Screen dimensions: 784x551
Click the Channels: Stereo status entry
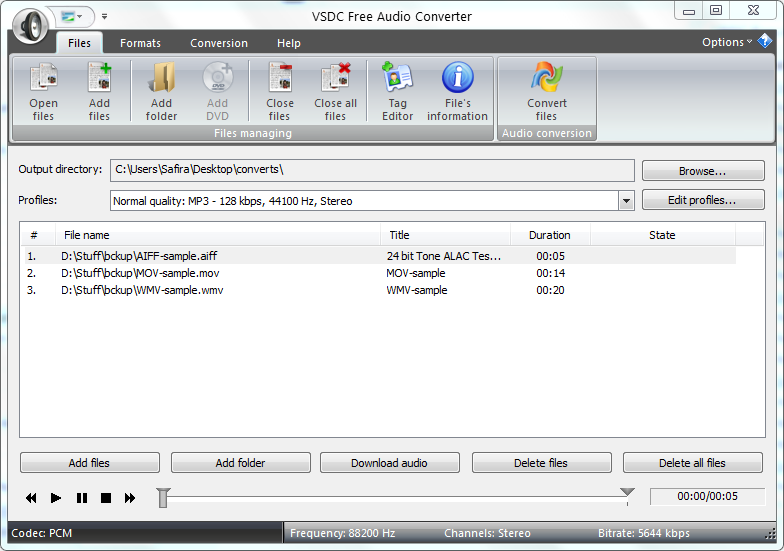click(x=488, y=533)
